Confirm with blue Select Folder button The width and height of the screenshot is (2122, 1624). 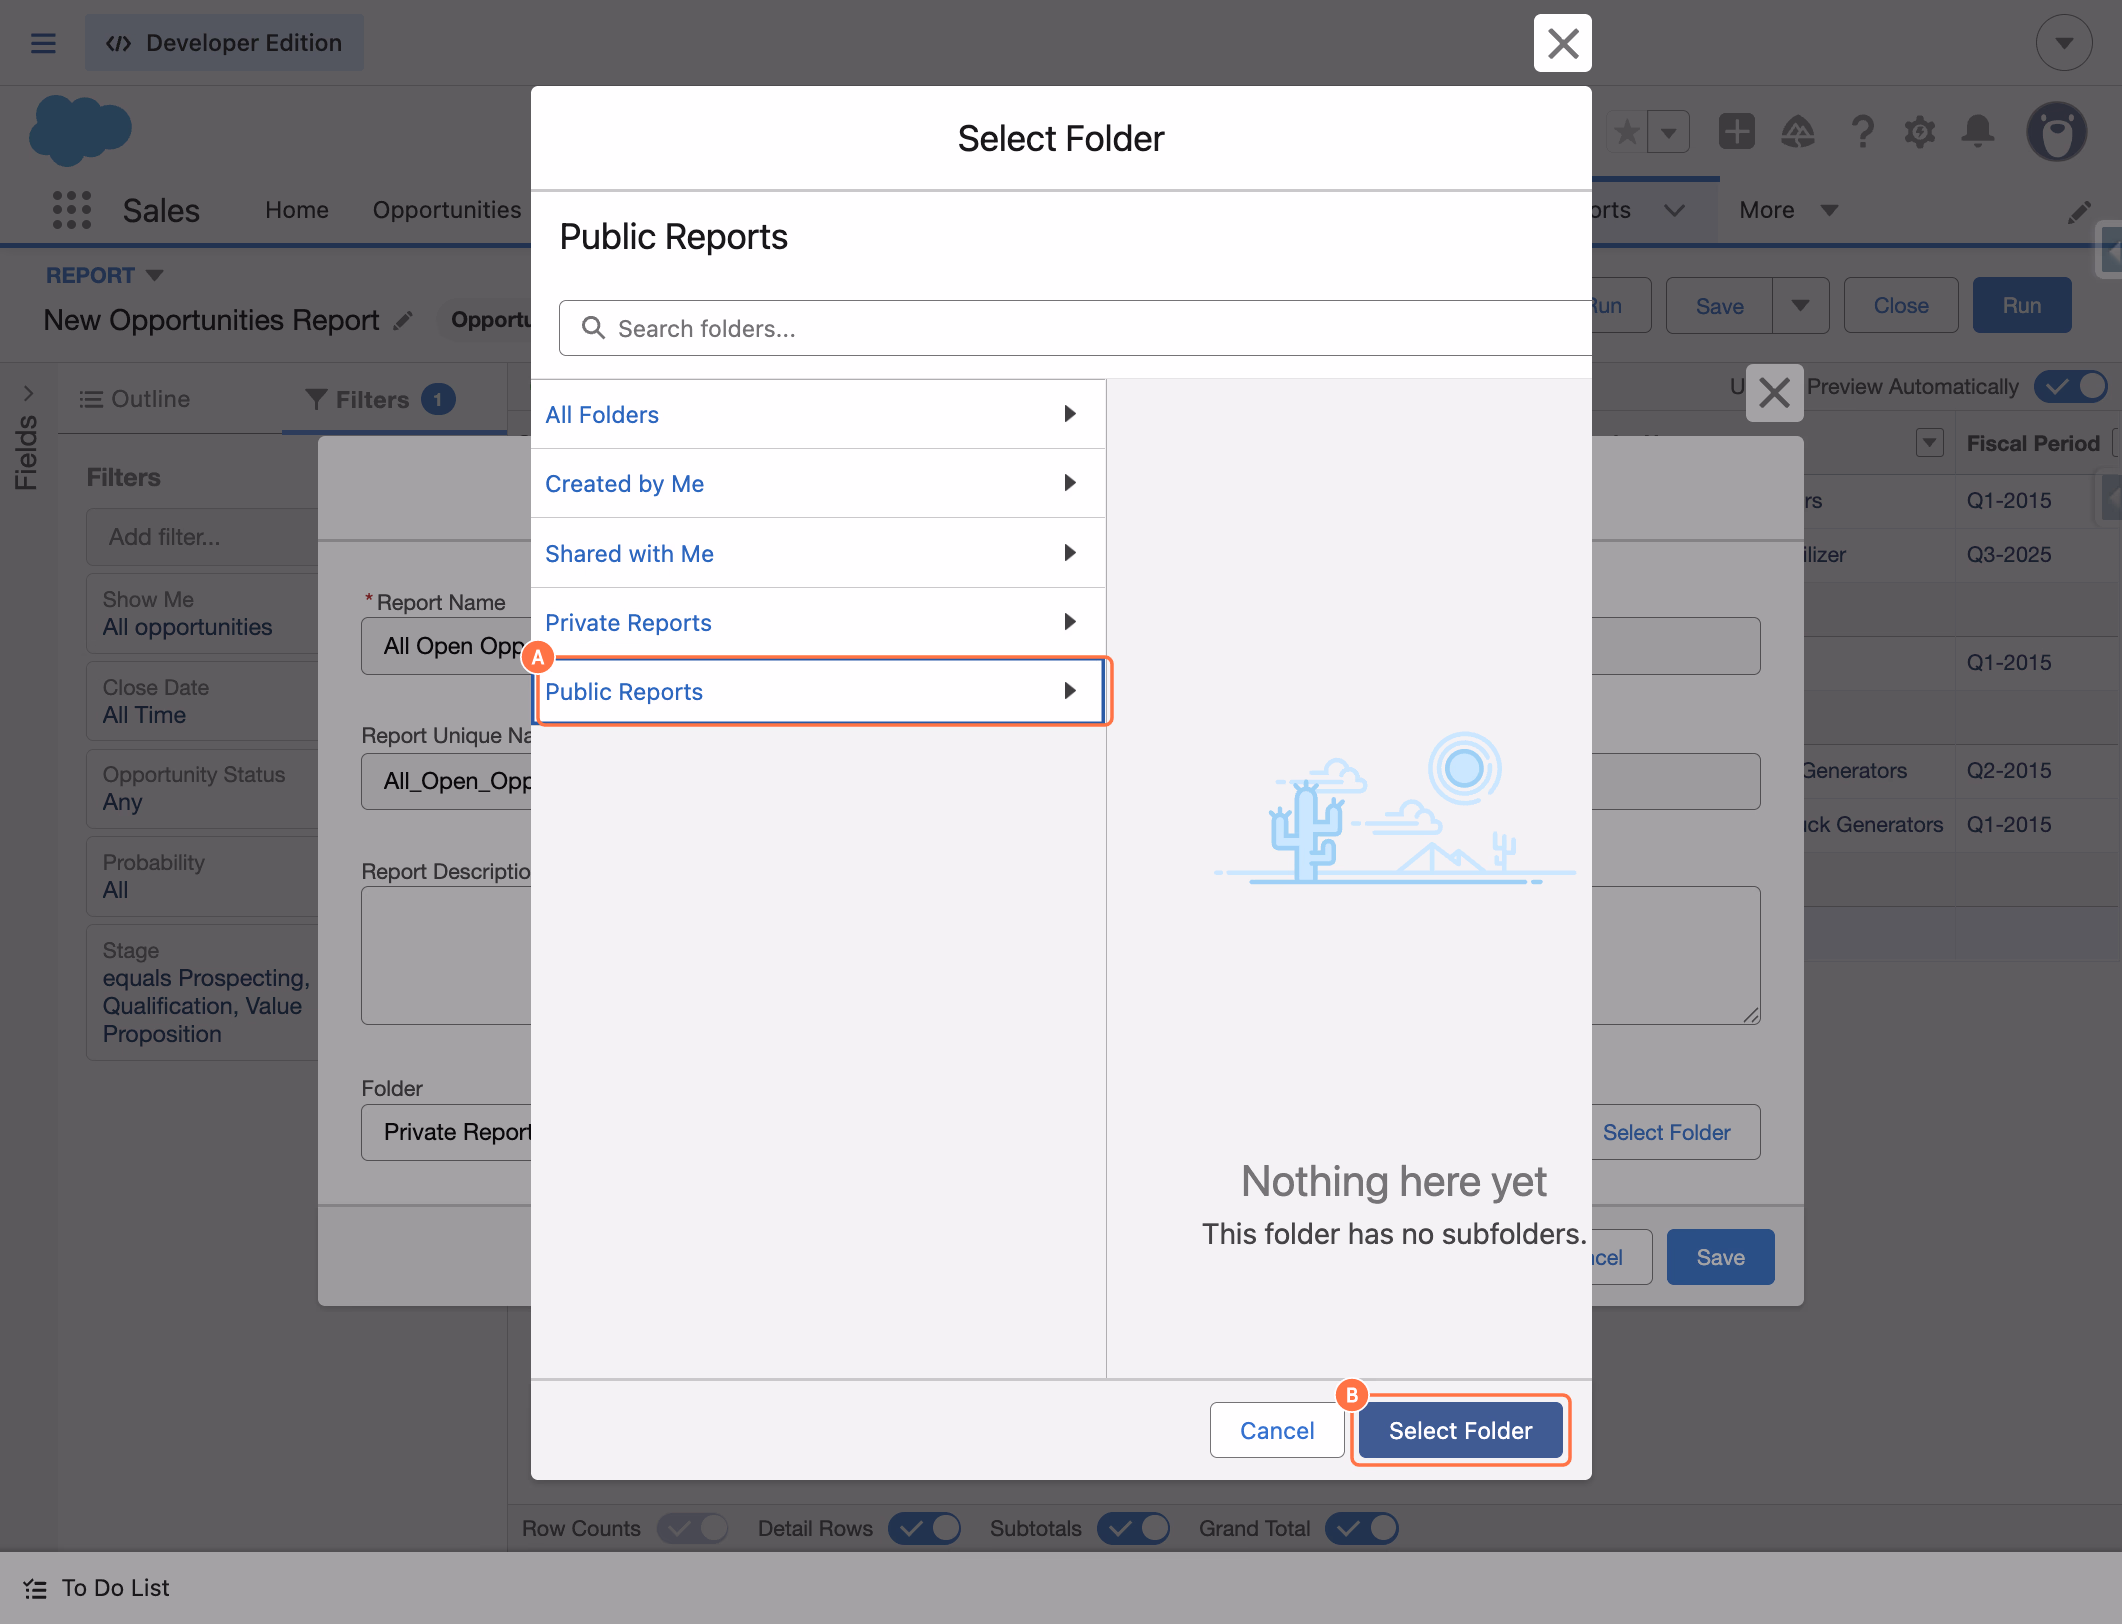[x=1460, y=1430]
